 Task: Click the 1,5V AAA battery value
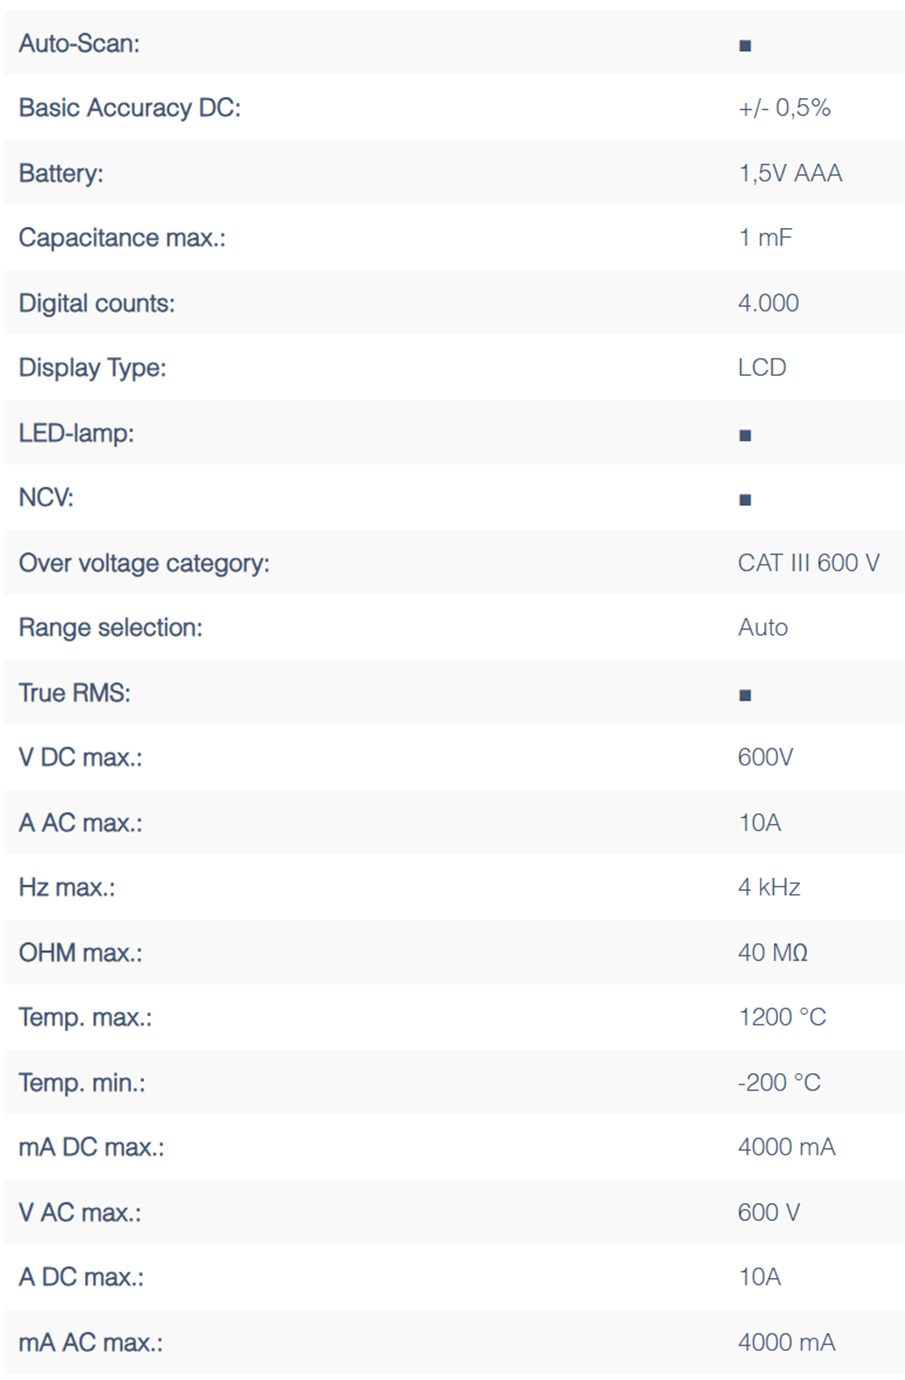click(x=790, y=173)
